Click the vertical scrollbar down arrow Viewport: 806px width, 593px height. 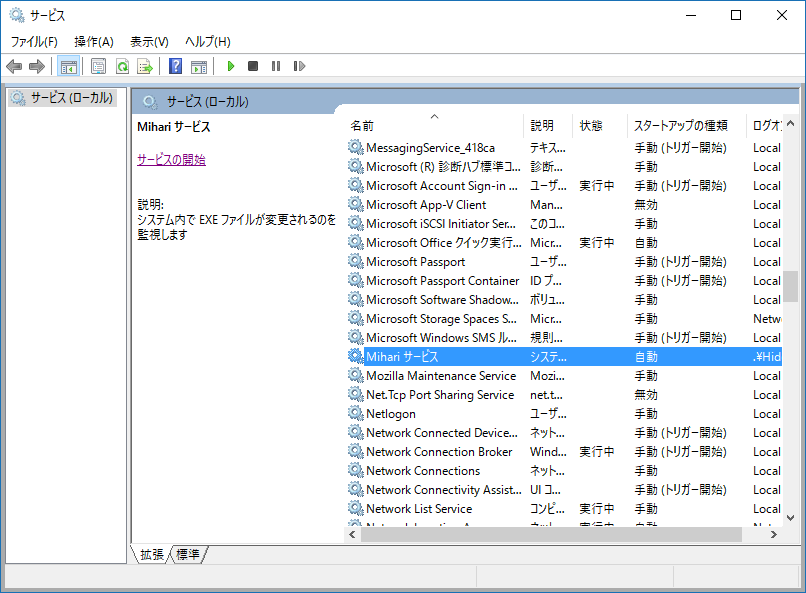tap(791, 518)
